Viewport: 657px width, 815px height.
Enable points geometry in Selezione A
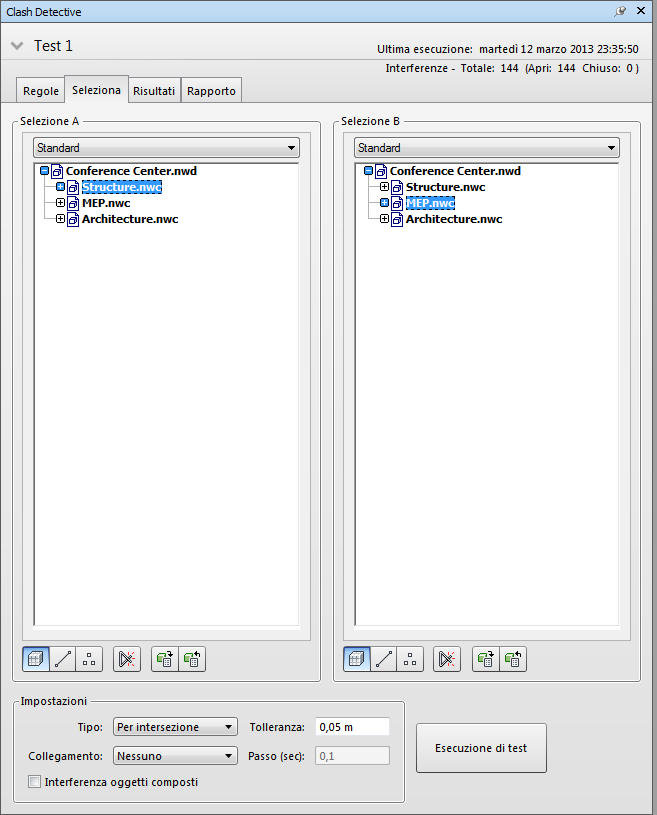[89, 659]
